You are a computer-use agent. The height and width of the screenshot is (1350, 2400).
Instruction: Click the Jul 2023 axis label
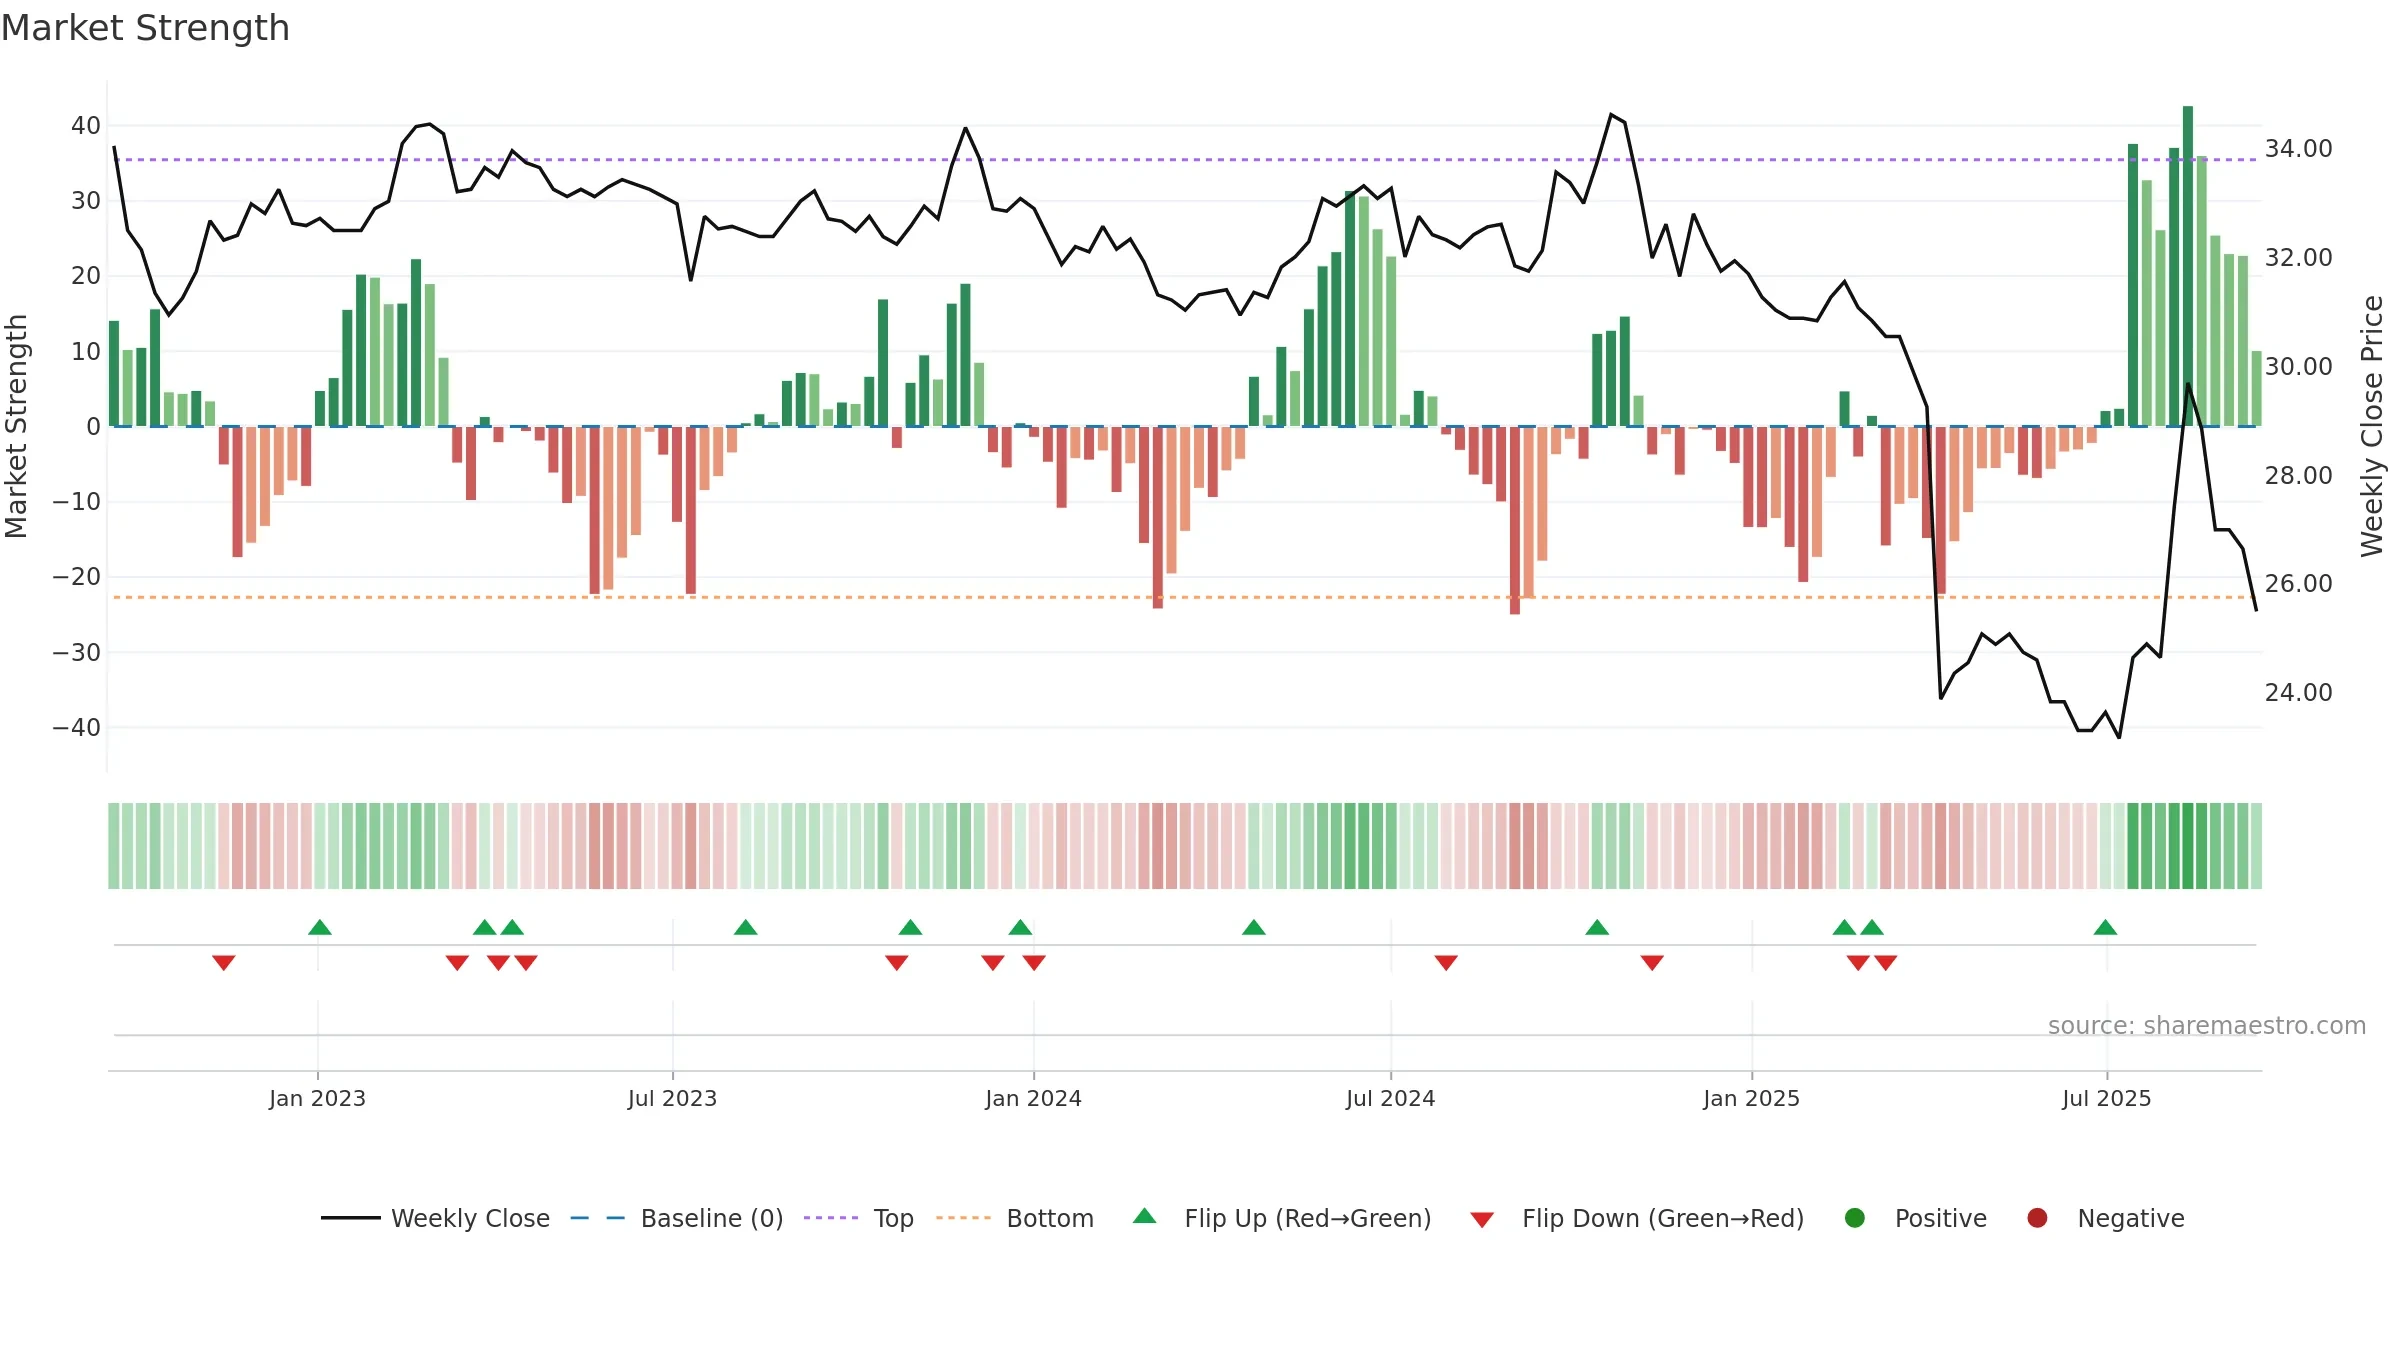pyautogui.click(x=672, y=1098)
